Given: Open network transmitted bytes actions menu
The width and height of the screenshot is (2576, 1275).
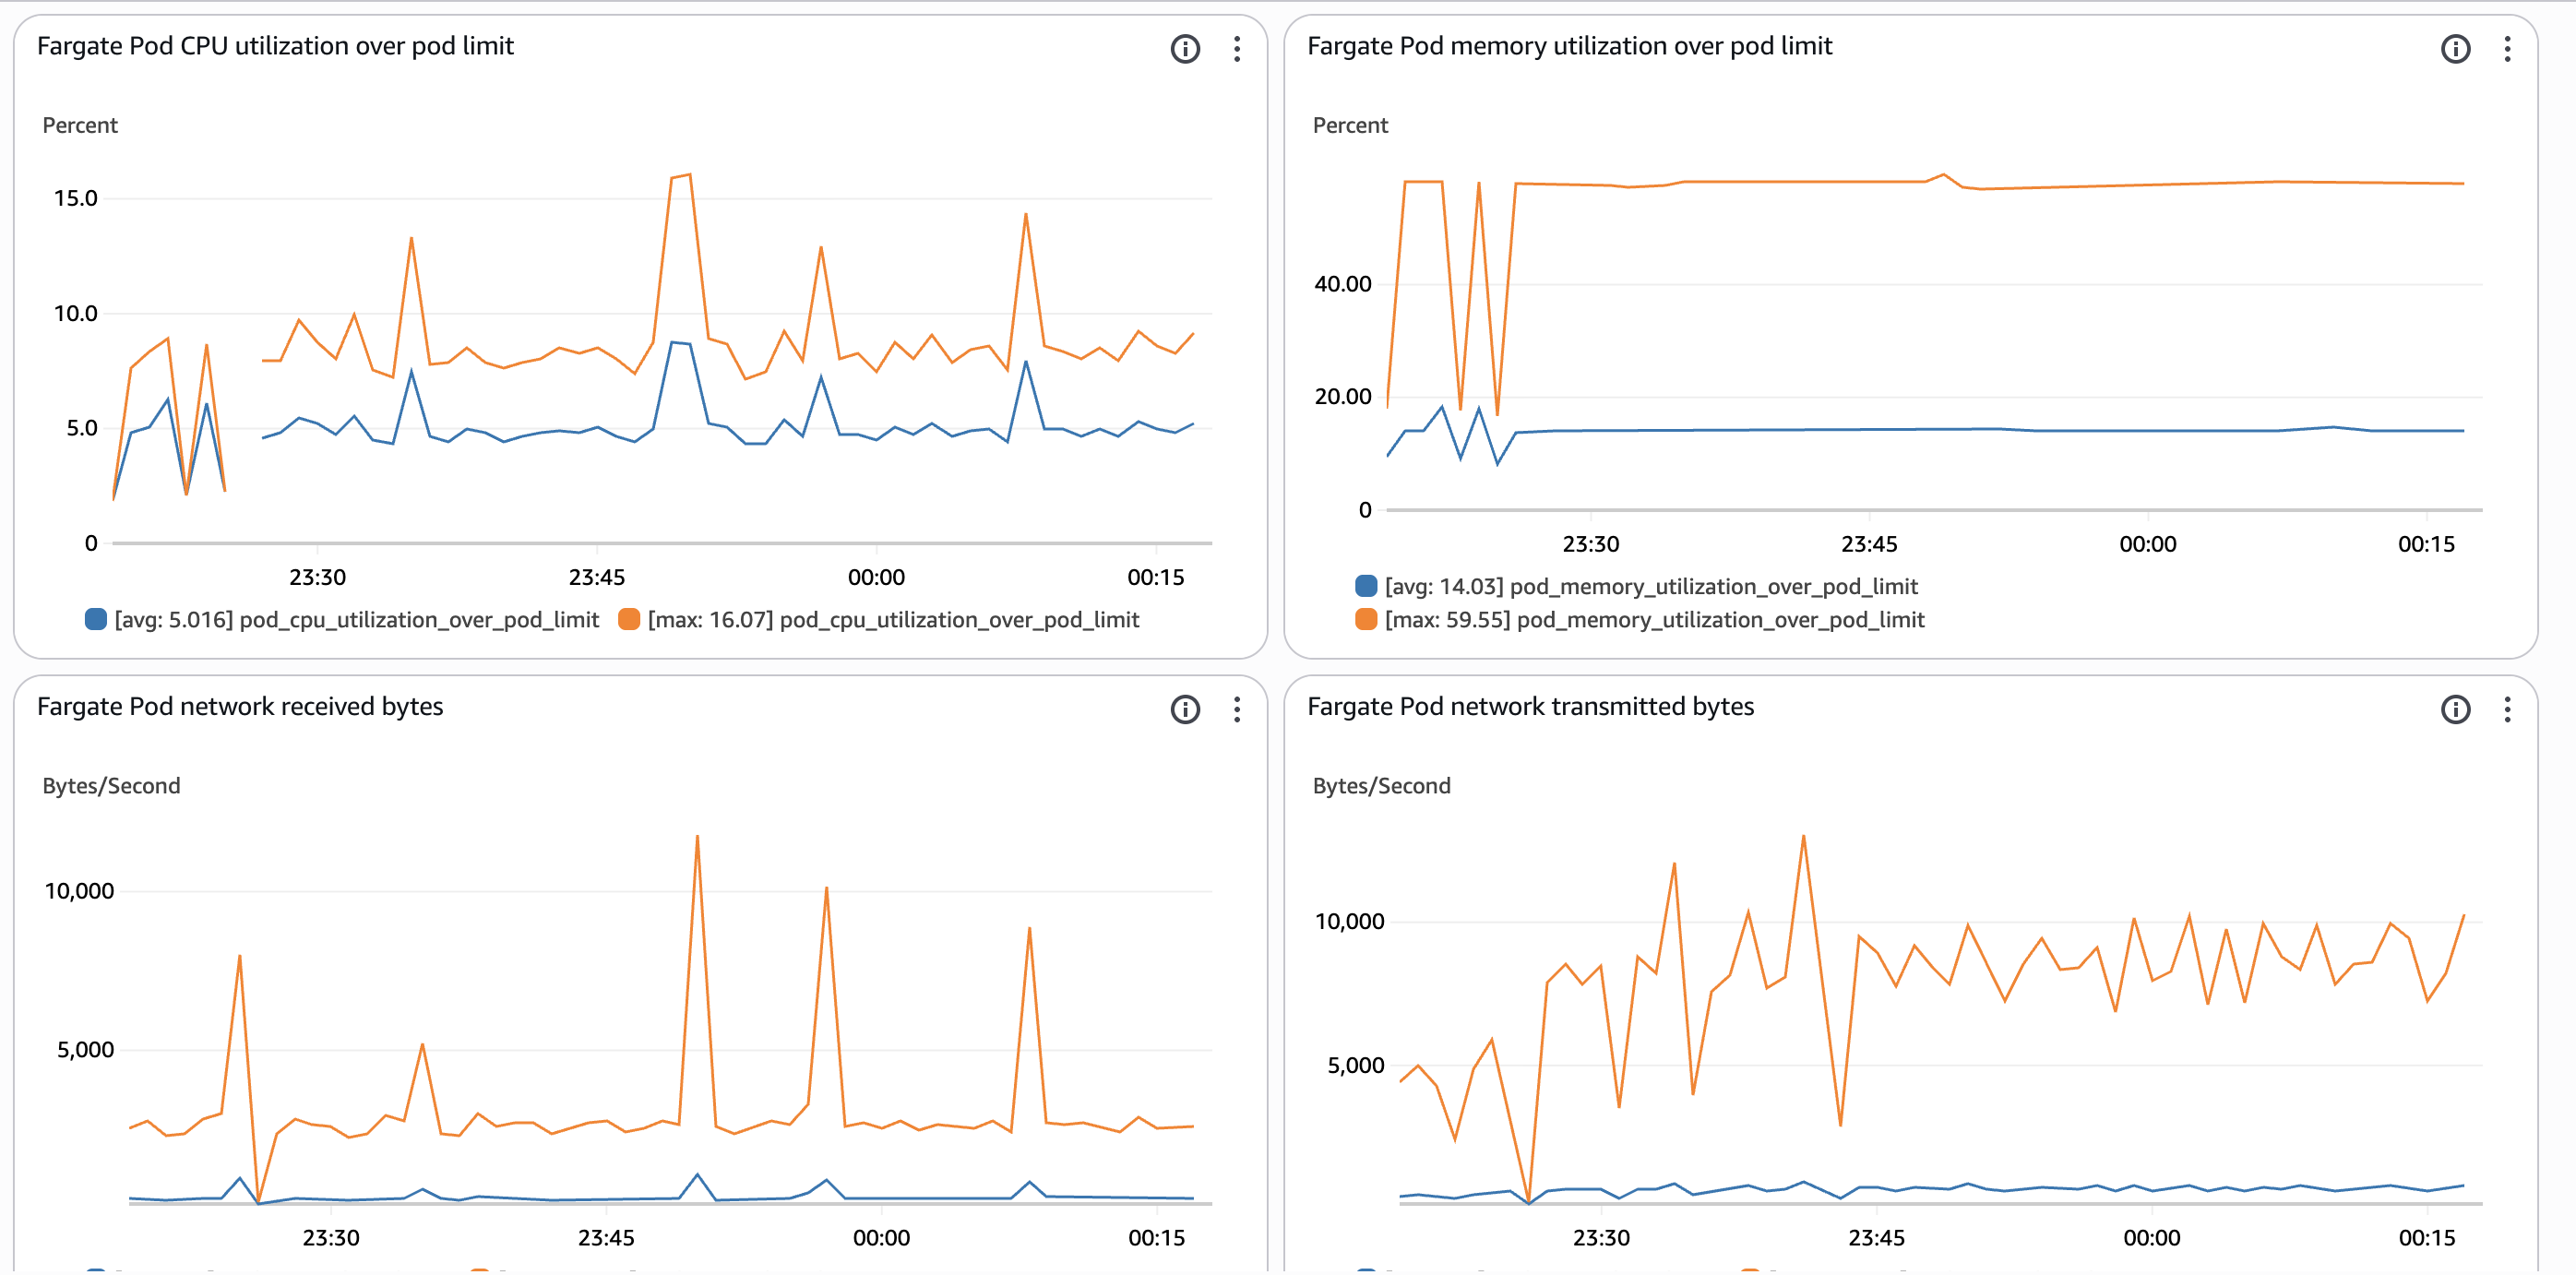Looking at the screenshot, I should 2507,709.
